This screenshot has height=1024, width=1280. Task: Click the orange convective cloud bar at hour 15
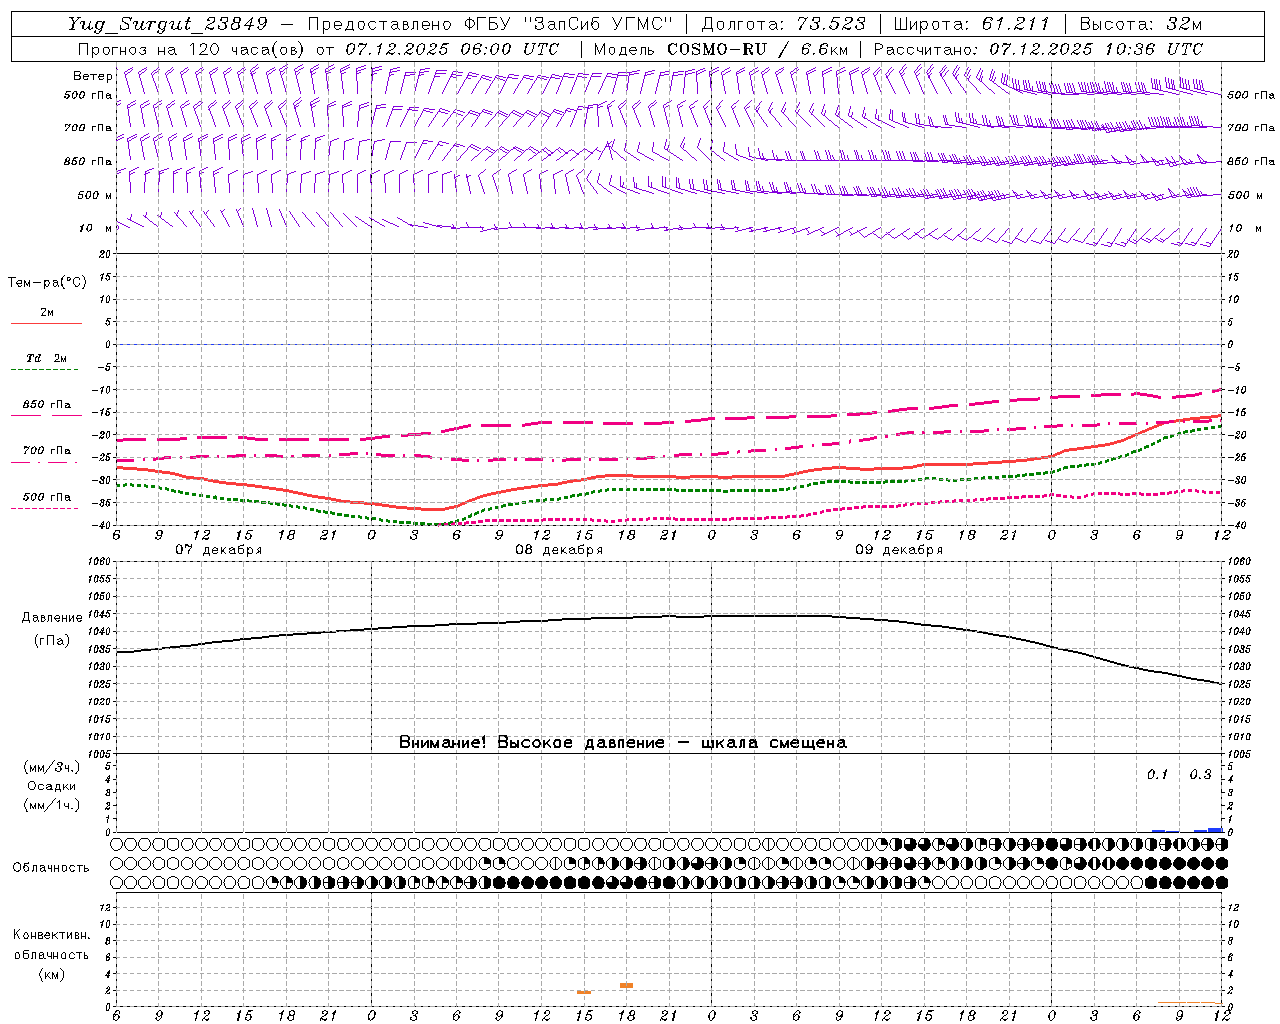(x=584, y=992)
